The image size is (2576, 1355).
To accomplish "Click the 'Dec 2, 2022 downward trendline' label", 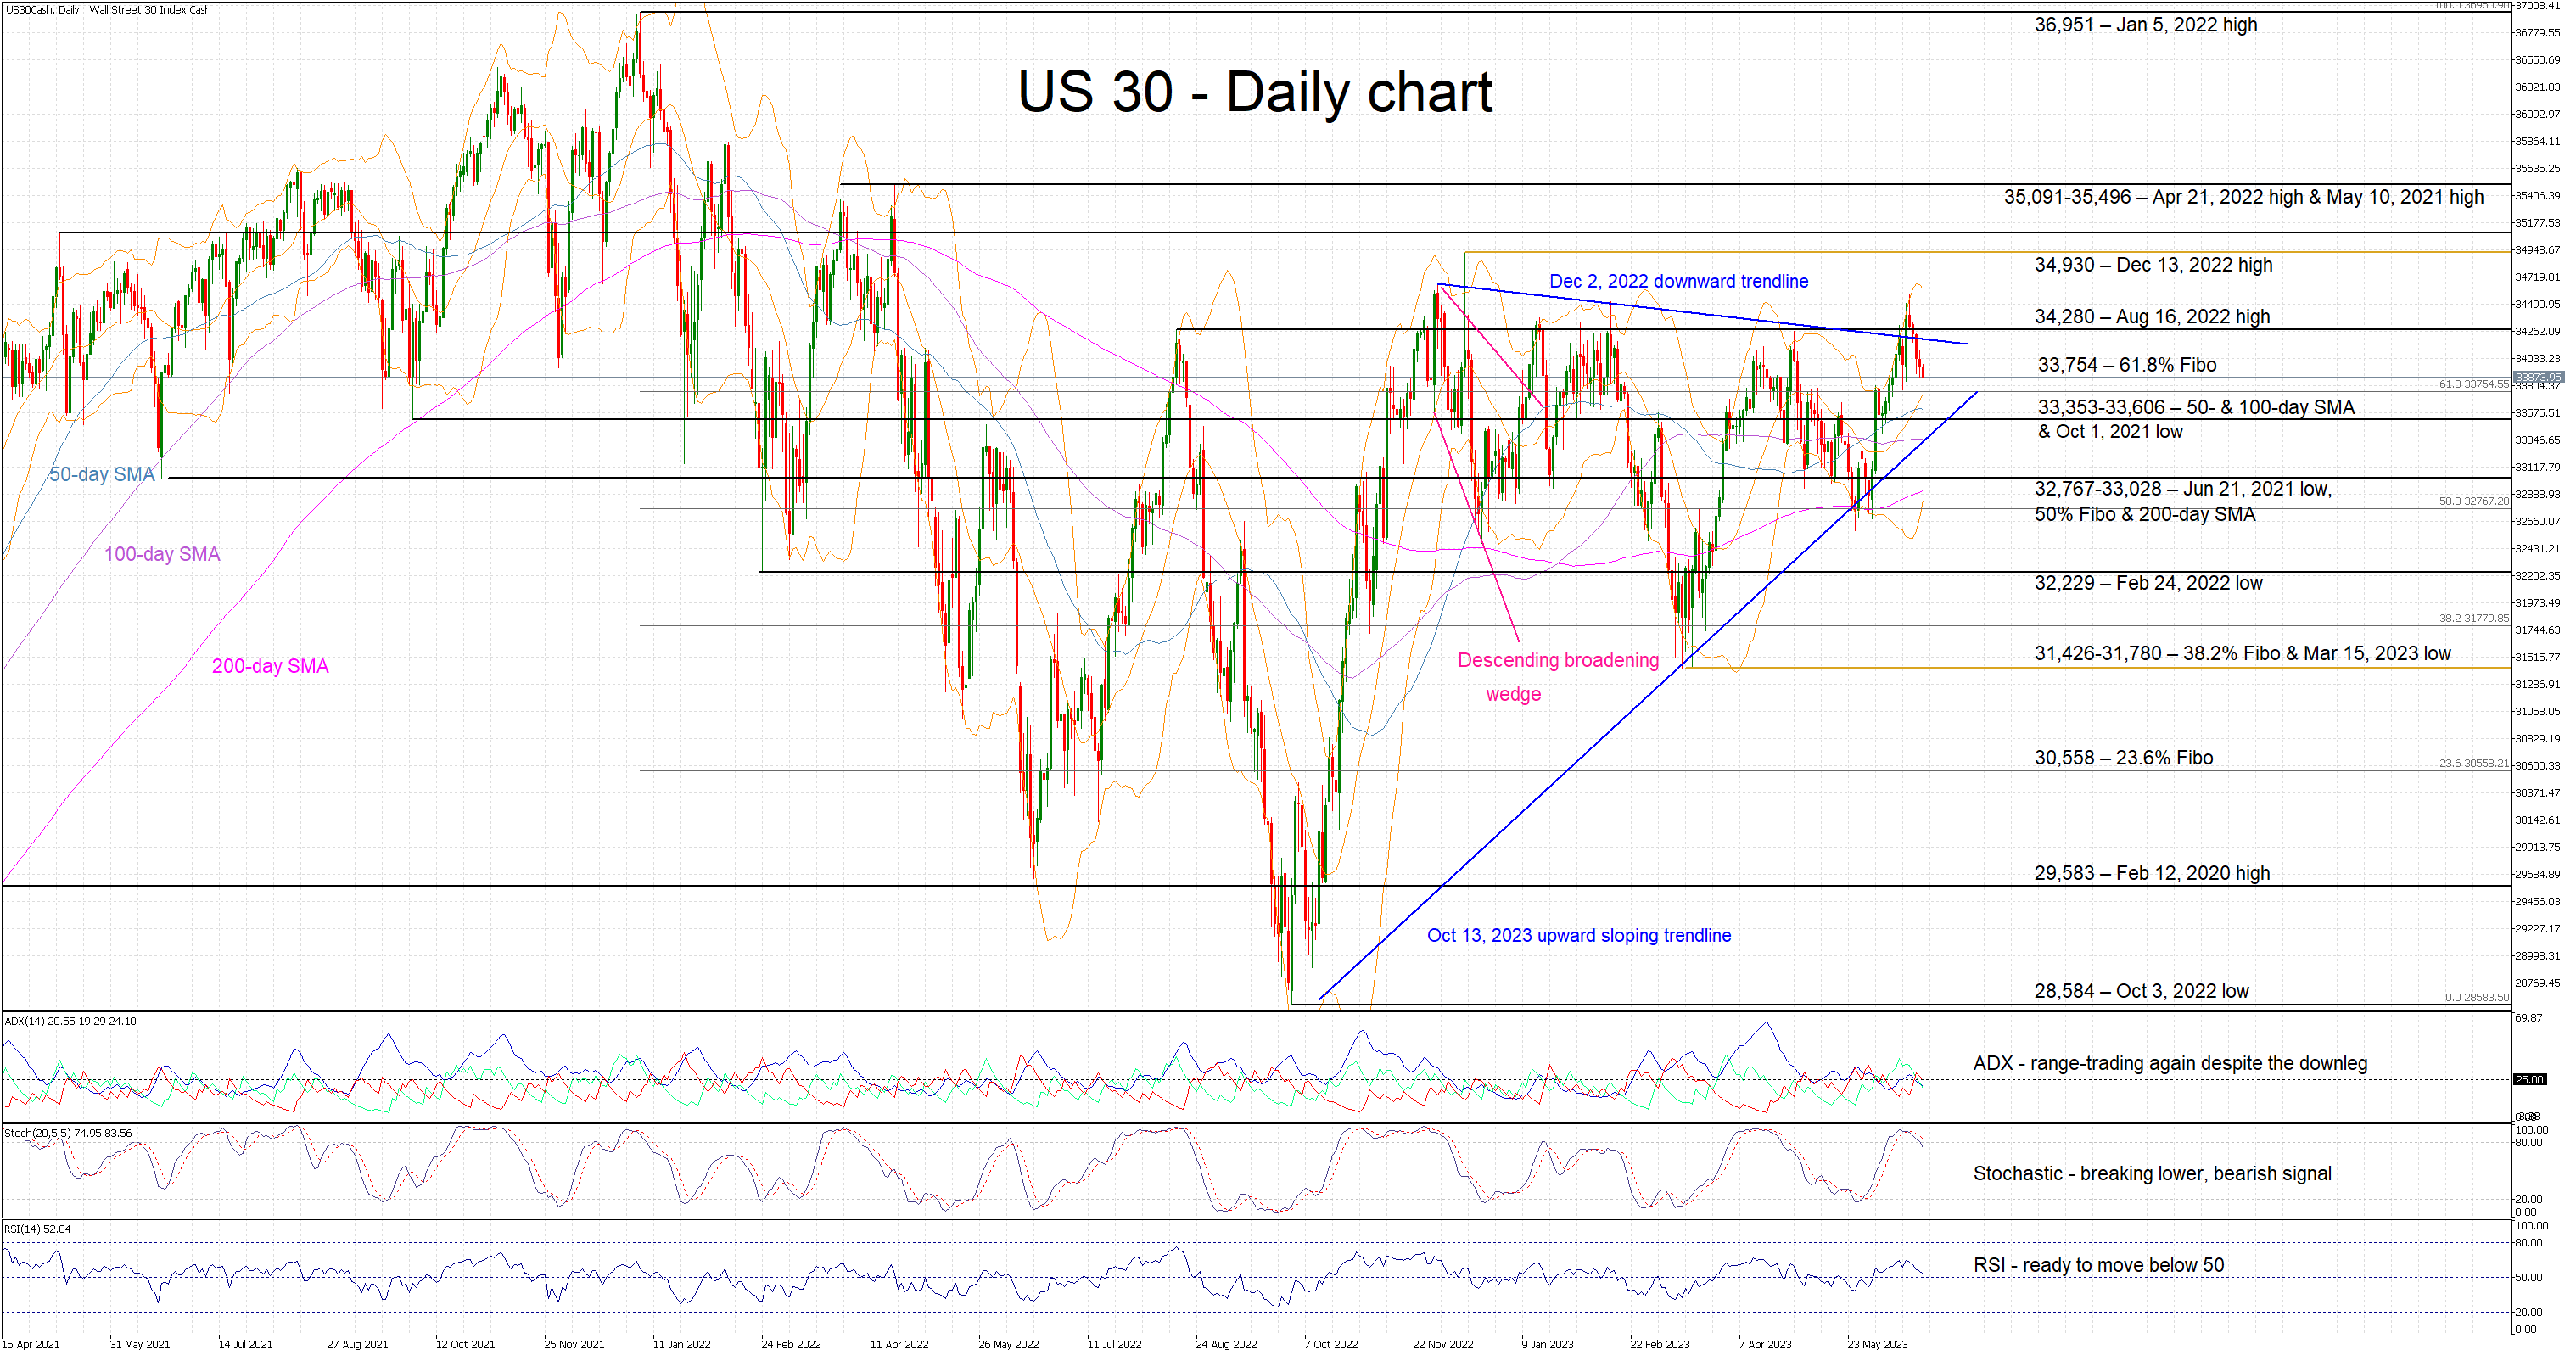I will coord(1678,282).
